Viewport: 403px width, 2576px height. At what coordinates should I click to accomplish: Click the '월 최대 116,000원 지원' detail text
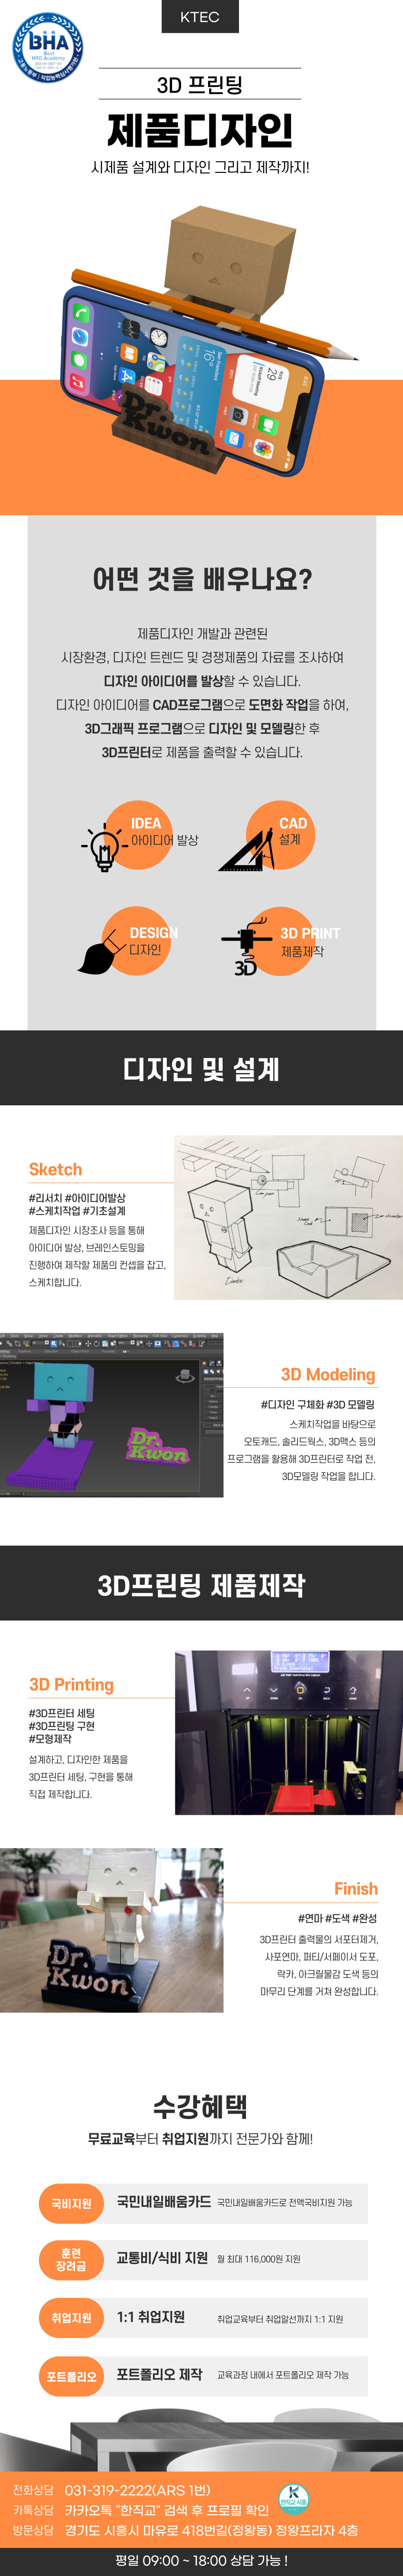point(259,2259)
